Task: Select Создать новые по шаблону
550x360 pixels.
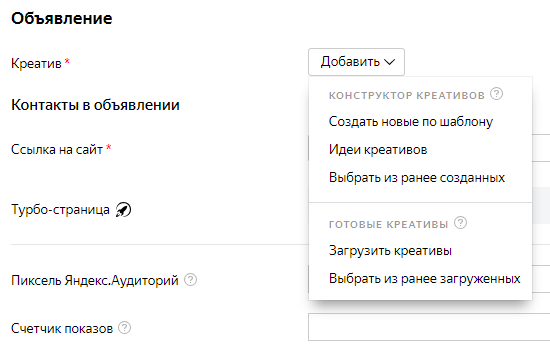Action: click(x=411, y=122)
